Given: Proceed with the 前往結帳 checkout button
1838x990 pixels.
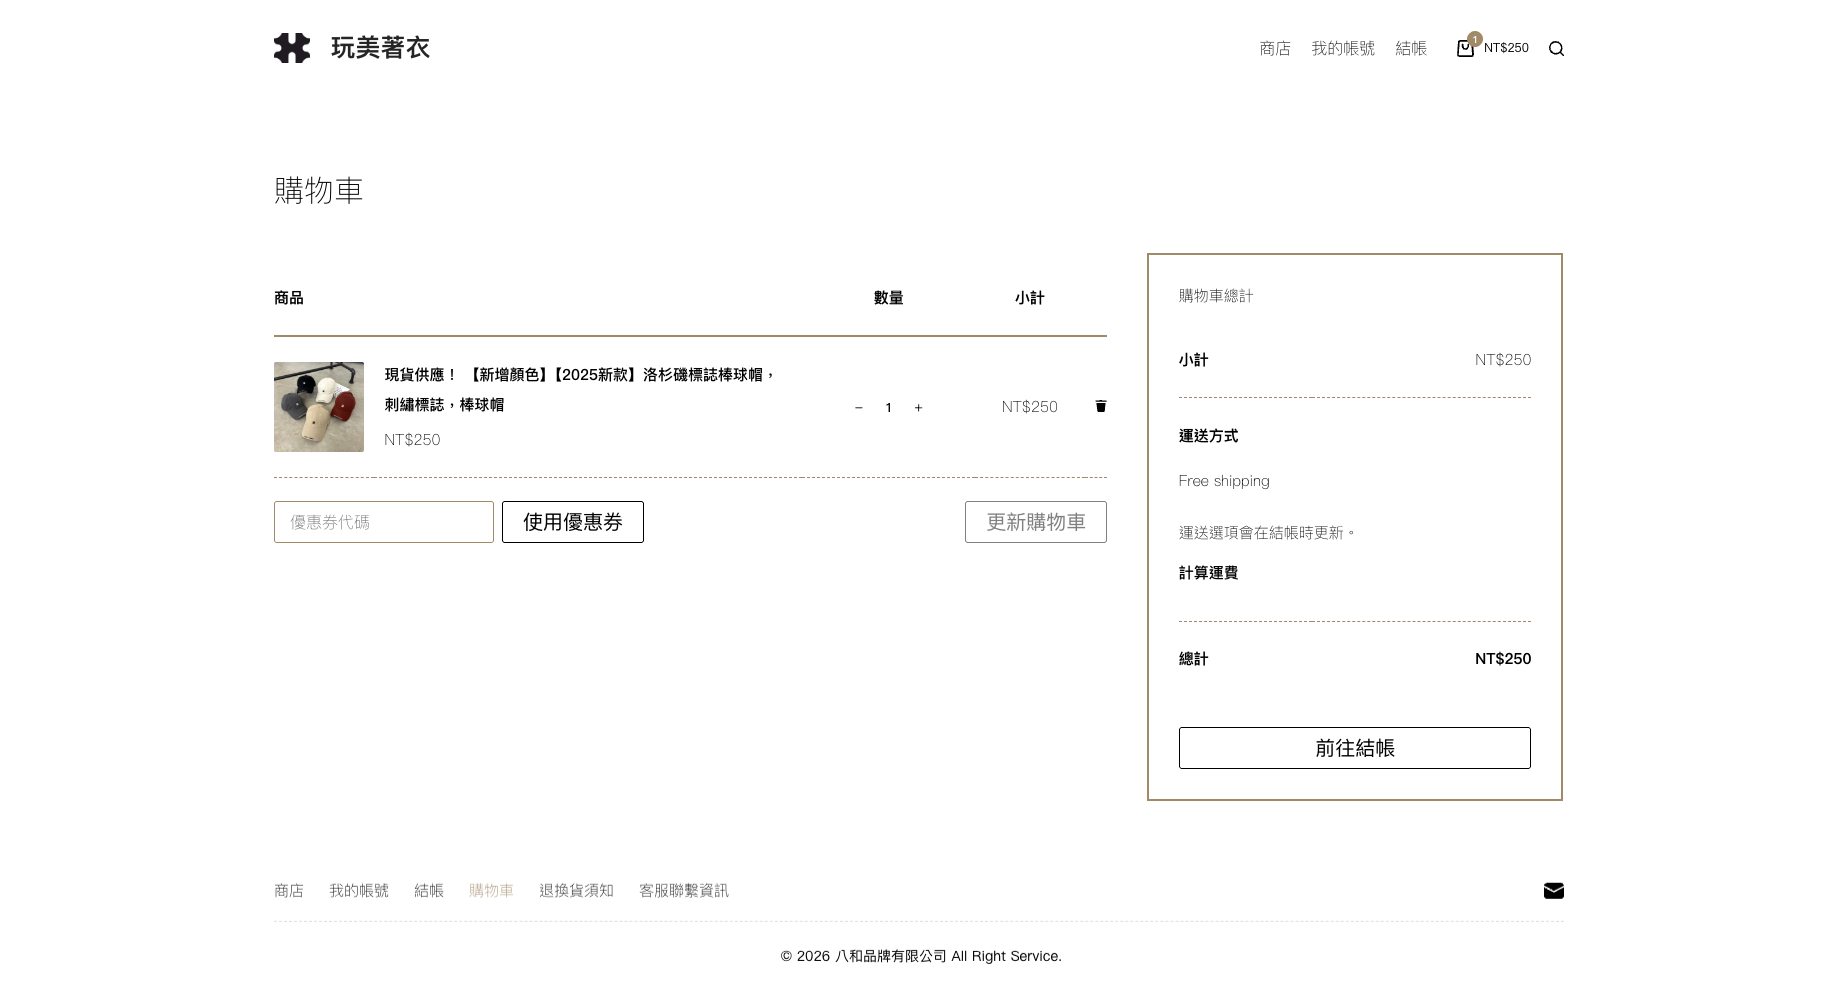Looking at the screenshot, I should point(1354,748).
